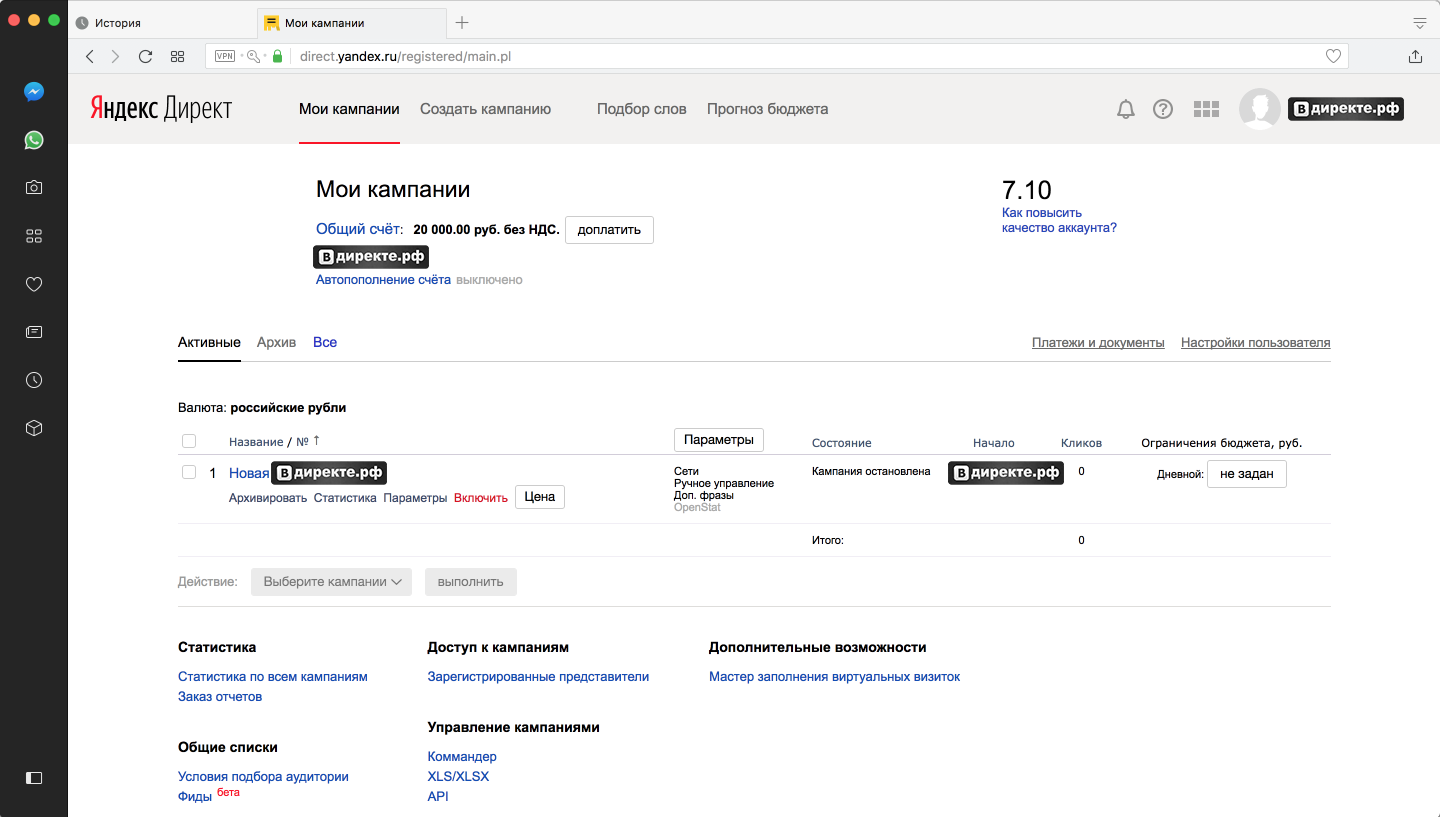The image size is (1440, 817).
Task: Click the user avatar picture
Action: click(x=1260, y=109)
